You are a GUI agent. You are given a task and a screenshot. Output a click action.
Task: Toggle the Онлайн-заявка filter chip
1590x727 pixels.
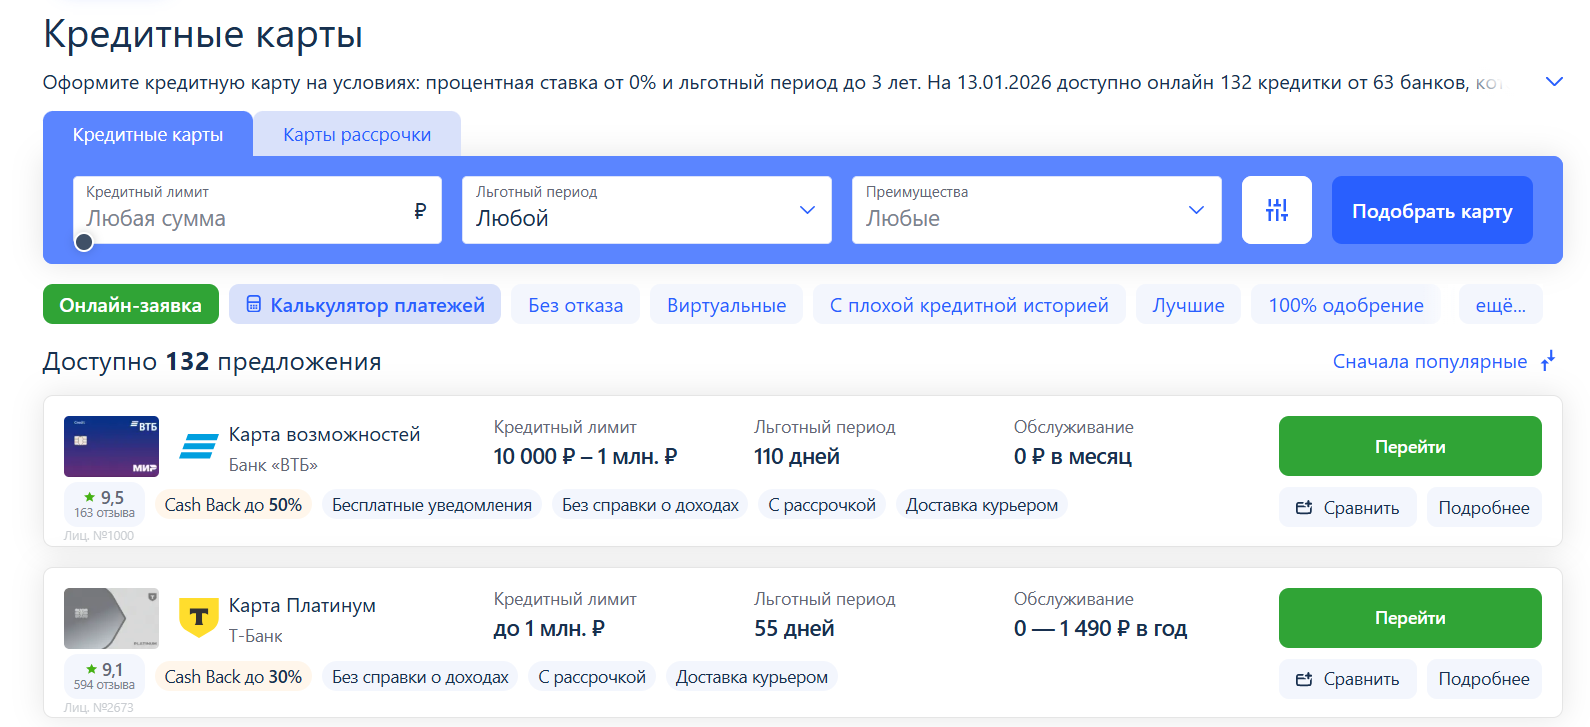(x=130, y=305)
